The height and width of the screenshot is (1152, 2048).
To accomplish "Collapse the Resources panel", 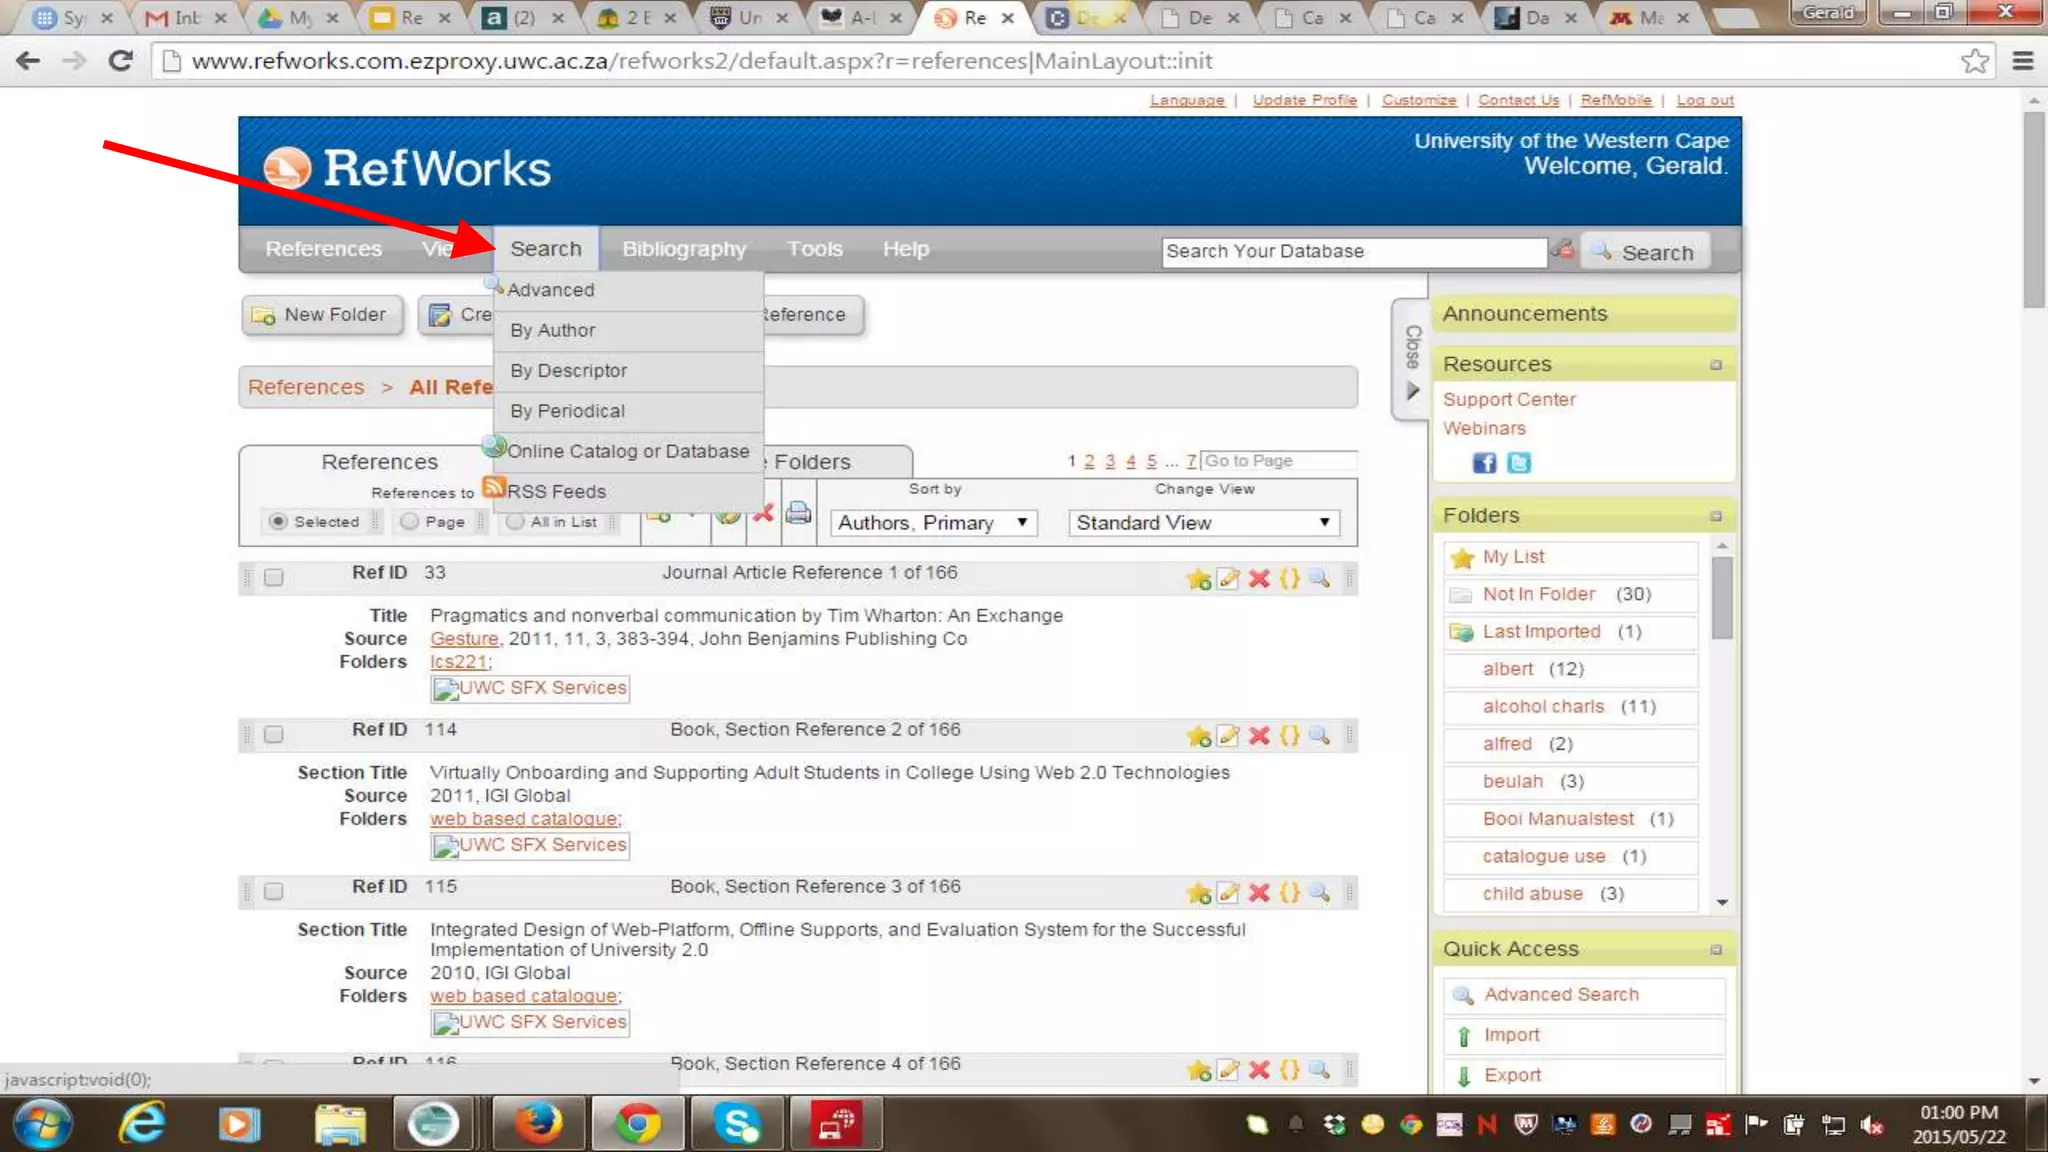I will (x=1715, y=365).
